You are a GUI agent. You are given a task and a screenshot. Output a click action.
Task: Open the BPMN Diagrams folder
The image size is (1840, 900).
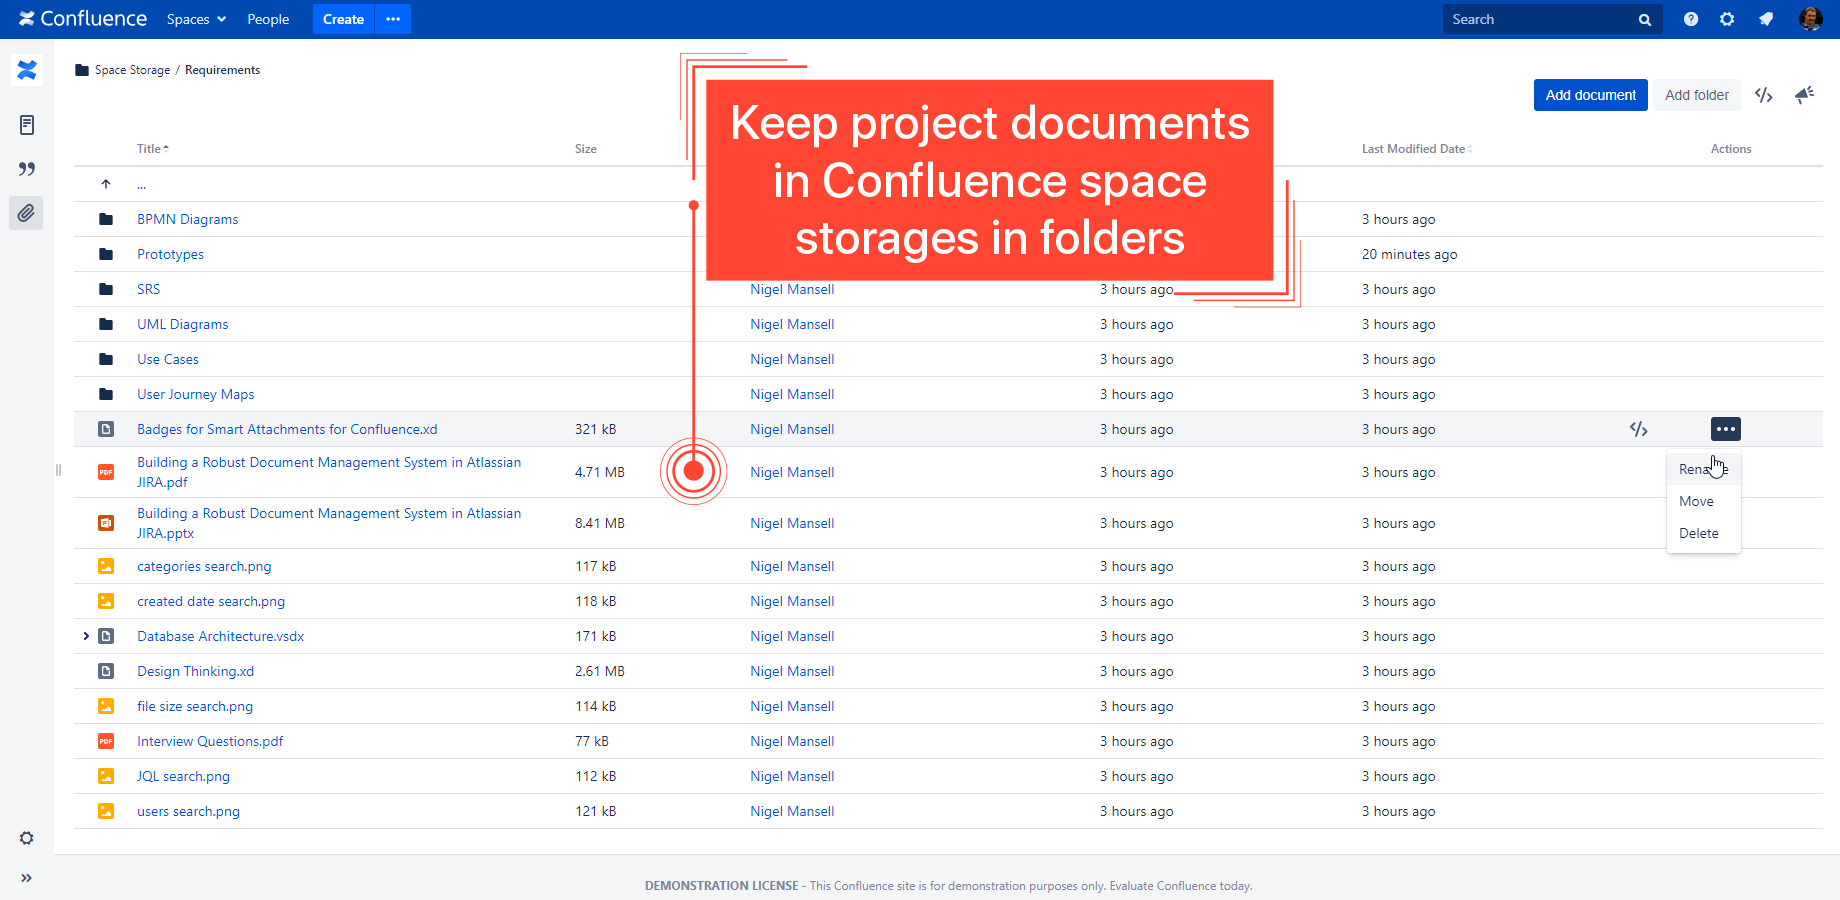click(187, 219)
